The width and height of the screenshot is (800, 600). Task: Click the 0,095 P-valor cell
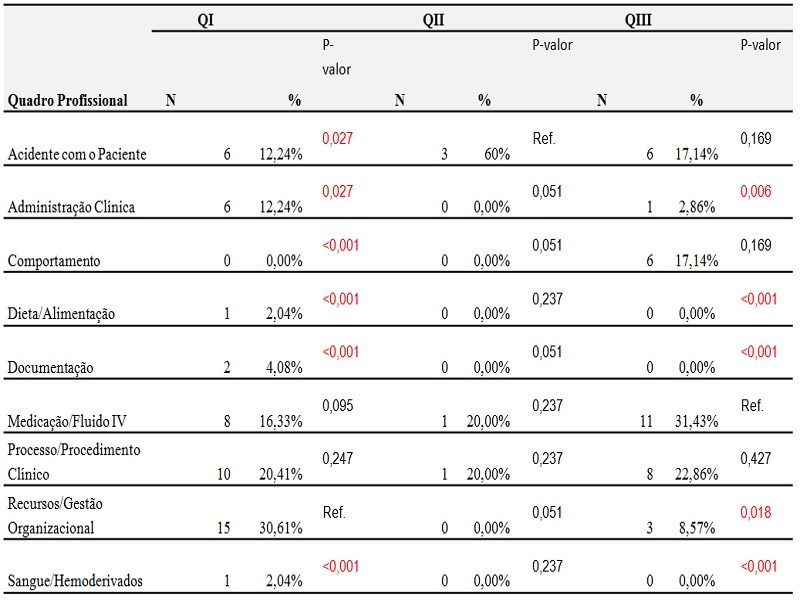336,405
